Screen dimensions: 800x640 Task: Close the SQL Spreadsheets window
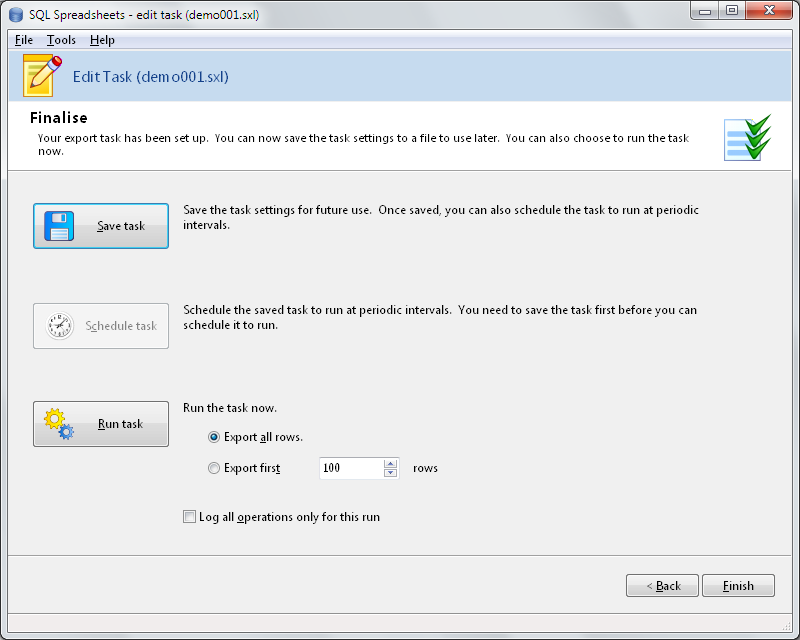766,12
